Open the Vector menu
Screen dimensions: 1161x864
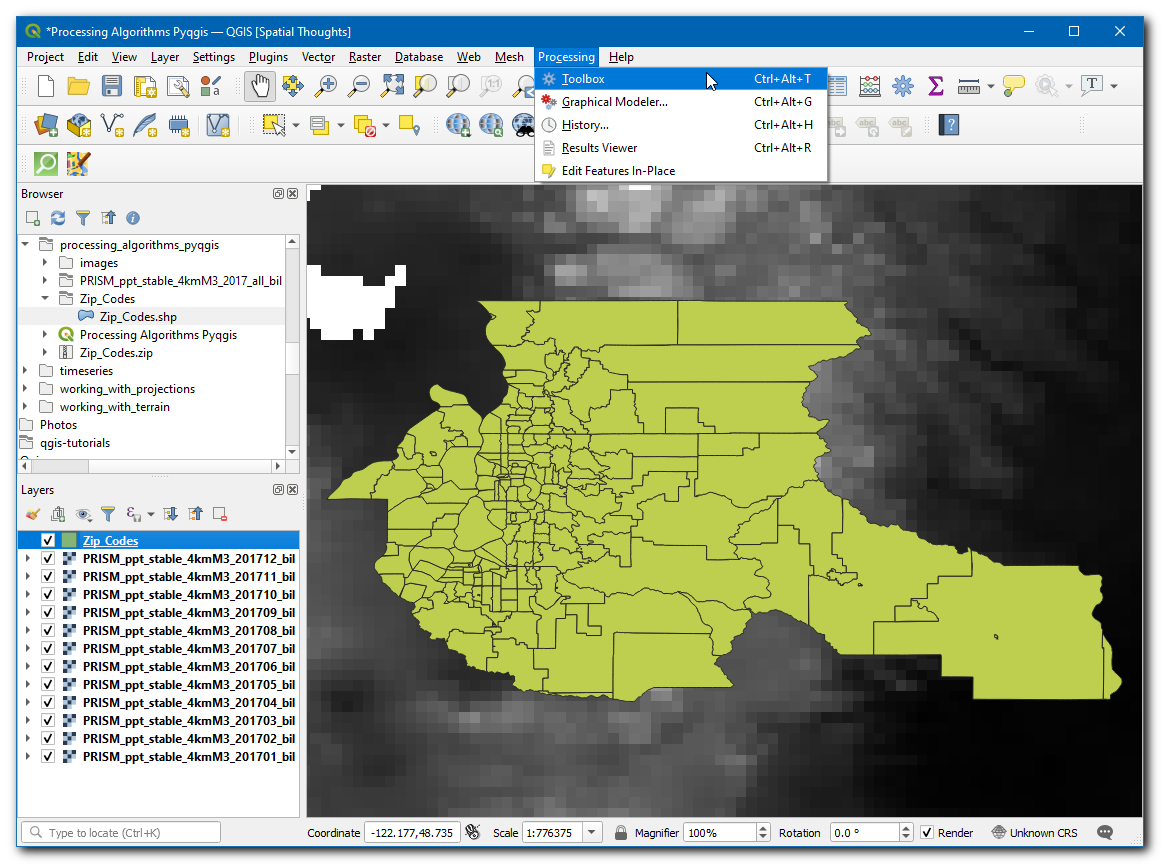tap(318, 57)
